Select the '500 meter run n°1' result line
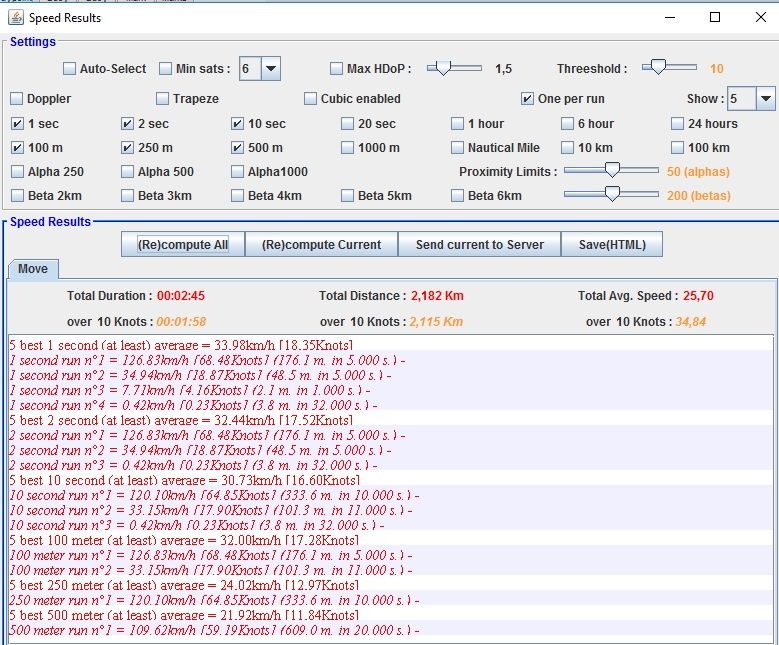This screenshot has width=779, height=645. coord(390,630)
